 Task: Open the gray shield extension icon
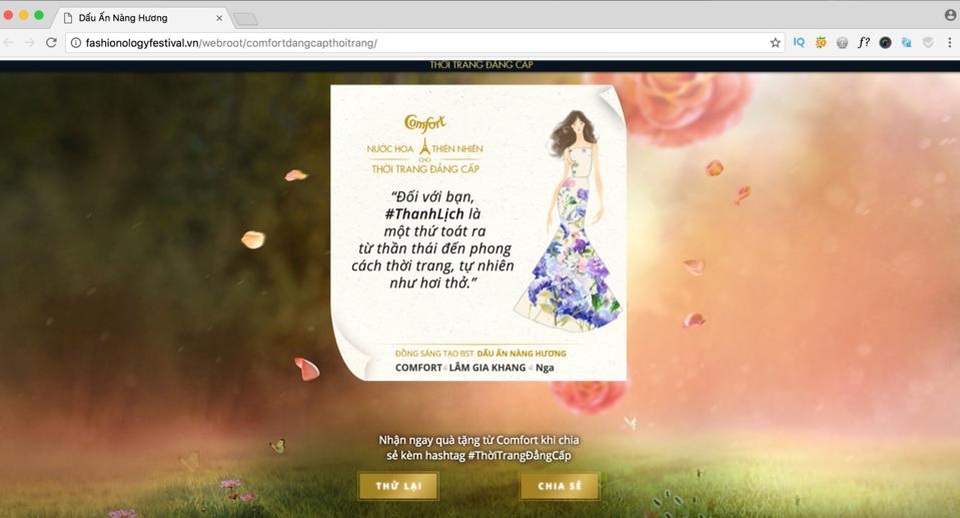pos(928,42)
